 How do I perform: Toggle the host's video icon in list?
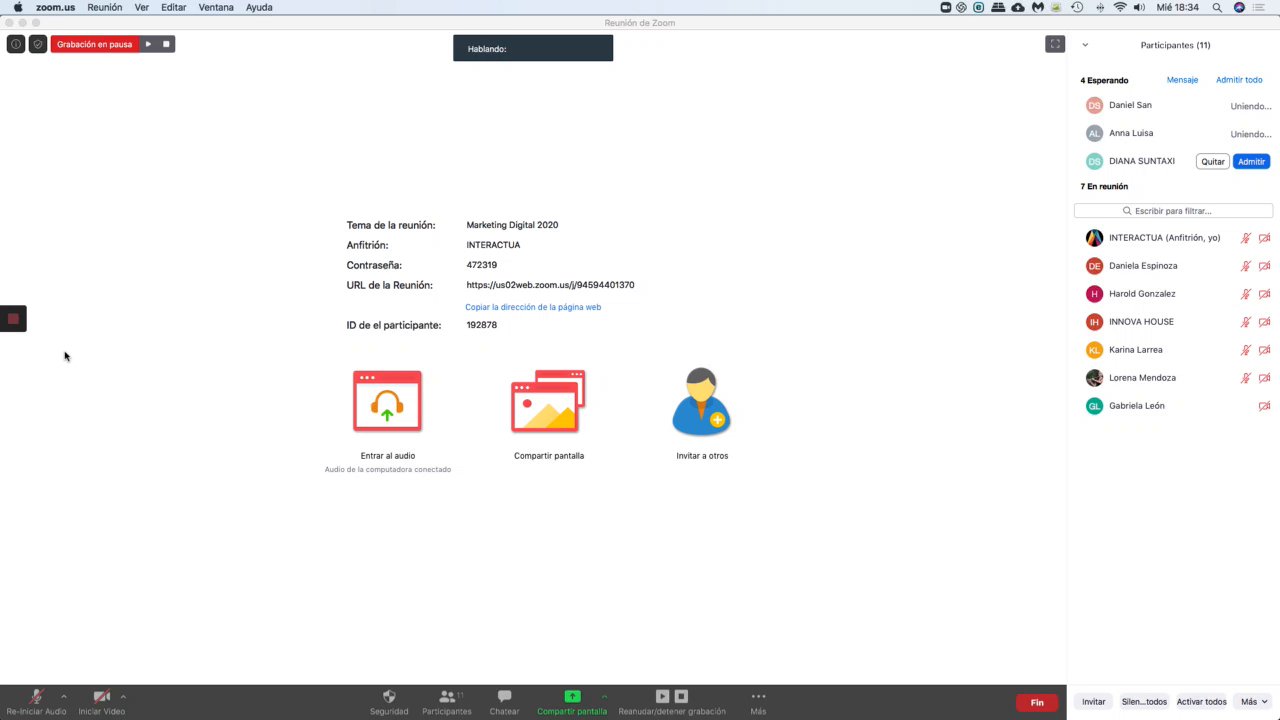click(x=1264, y=238)
